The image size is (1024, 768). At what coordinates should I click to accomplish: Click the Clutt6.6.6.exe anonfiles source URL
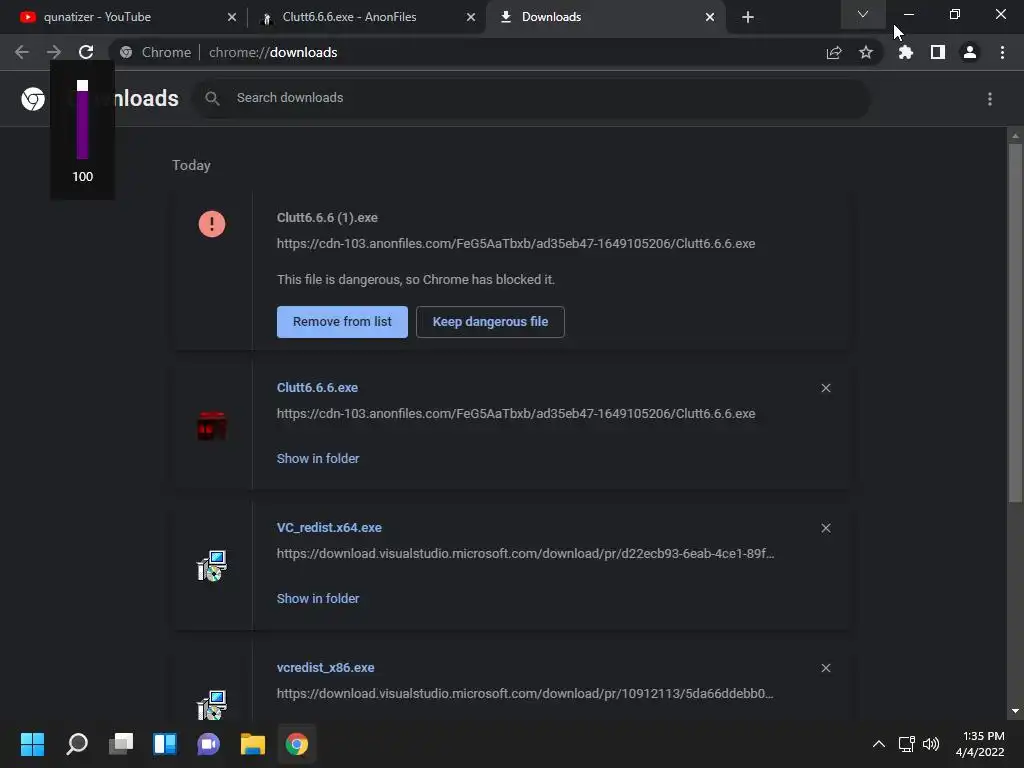coord(516,413)
